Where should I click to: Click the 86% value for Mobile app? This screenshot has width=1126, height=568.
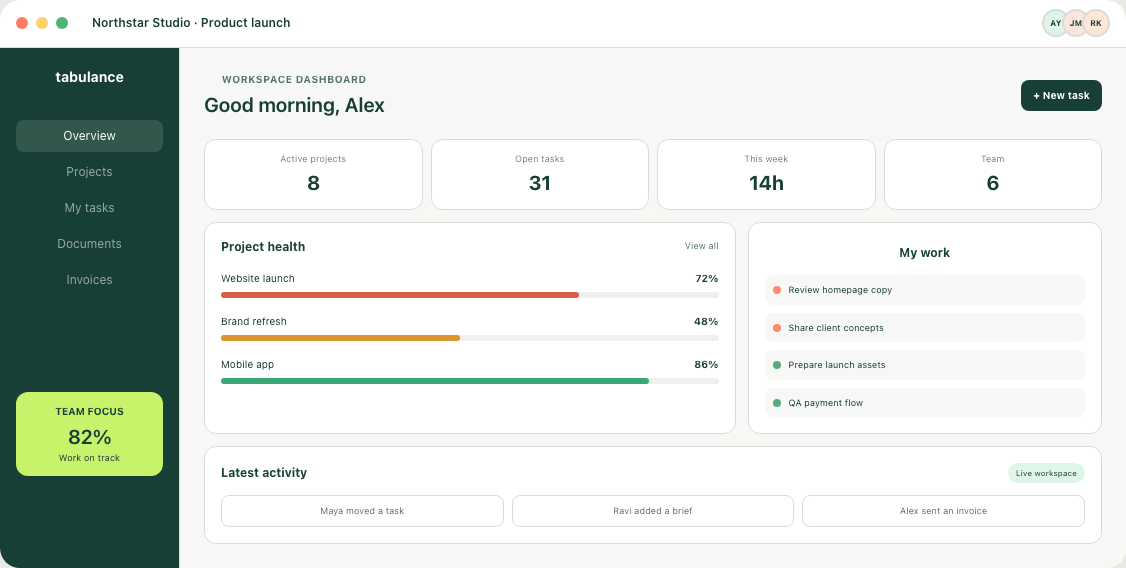[x=706, y=365]
